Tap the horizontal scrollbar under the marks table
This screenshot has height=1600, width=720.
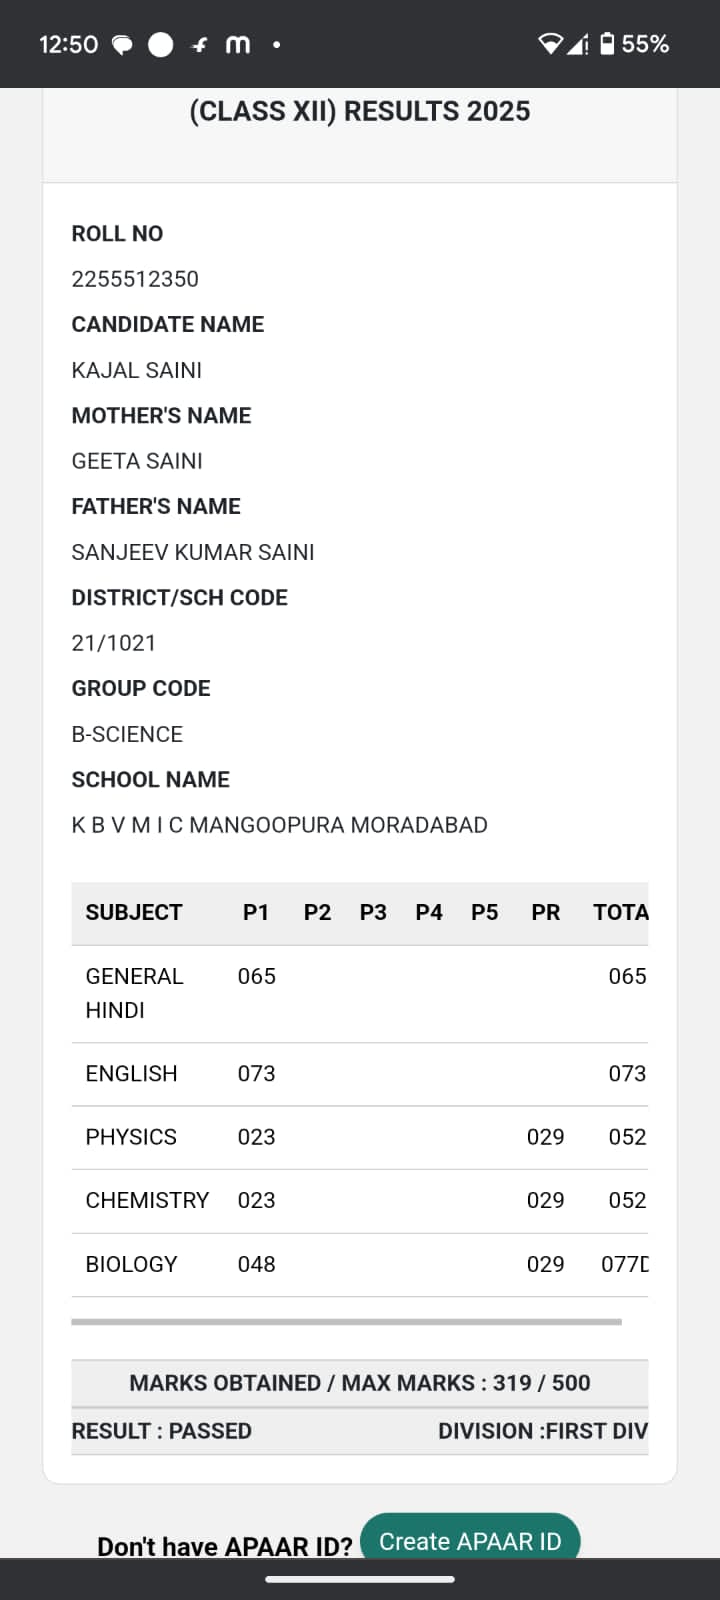pos(347,1321)
